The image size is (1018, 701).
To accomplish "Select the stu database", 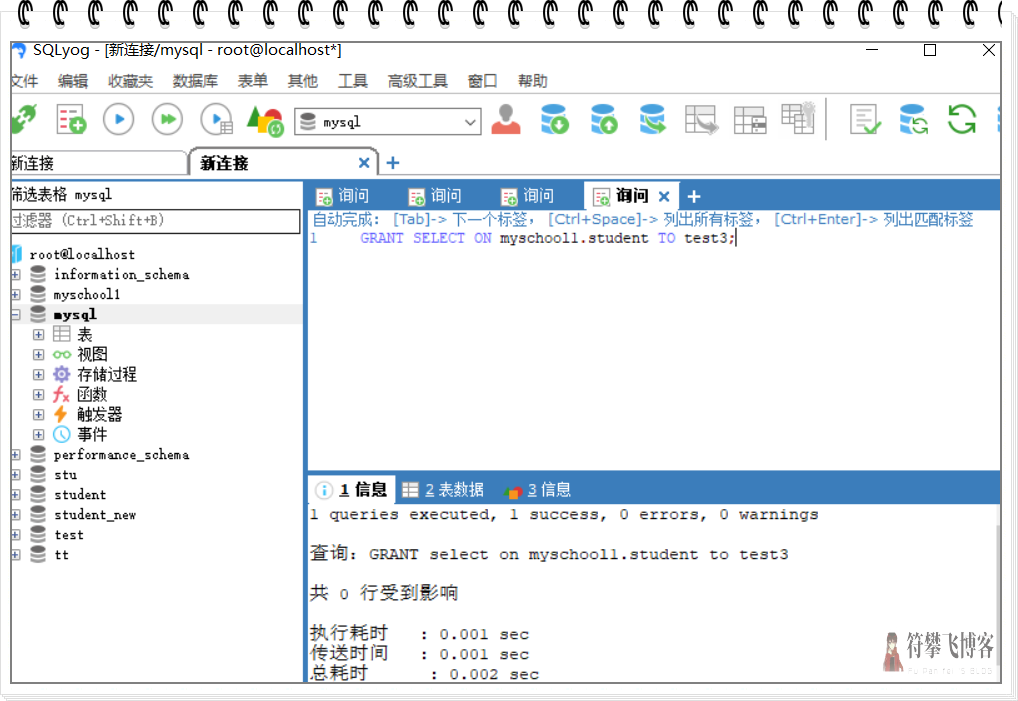I will [x=66, y=475].
